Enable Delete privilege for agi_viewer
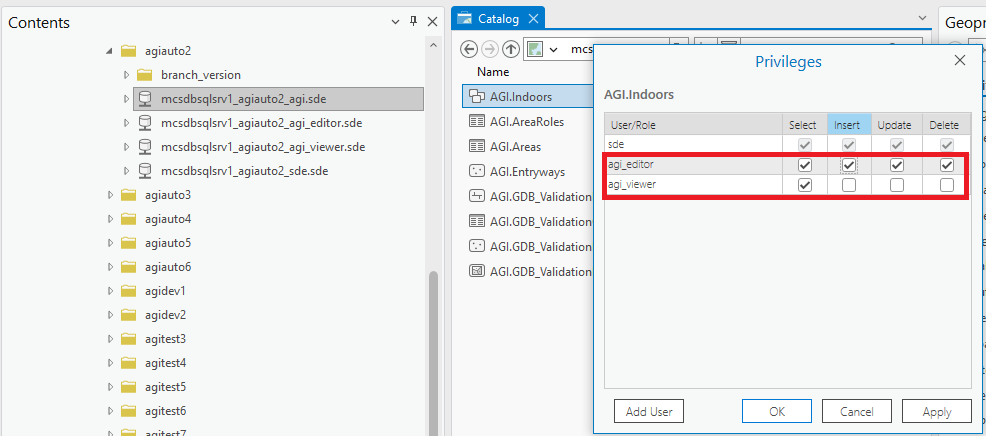 point(946,185)
